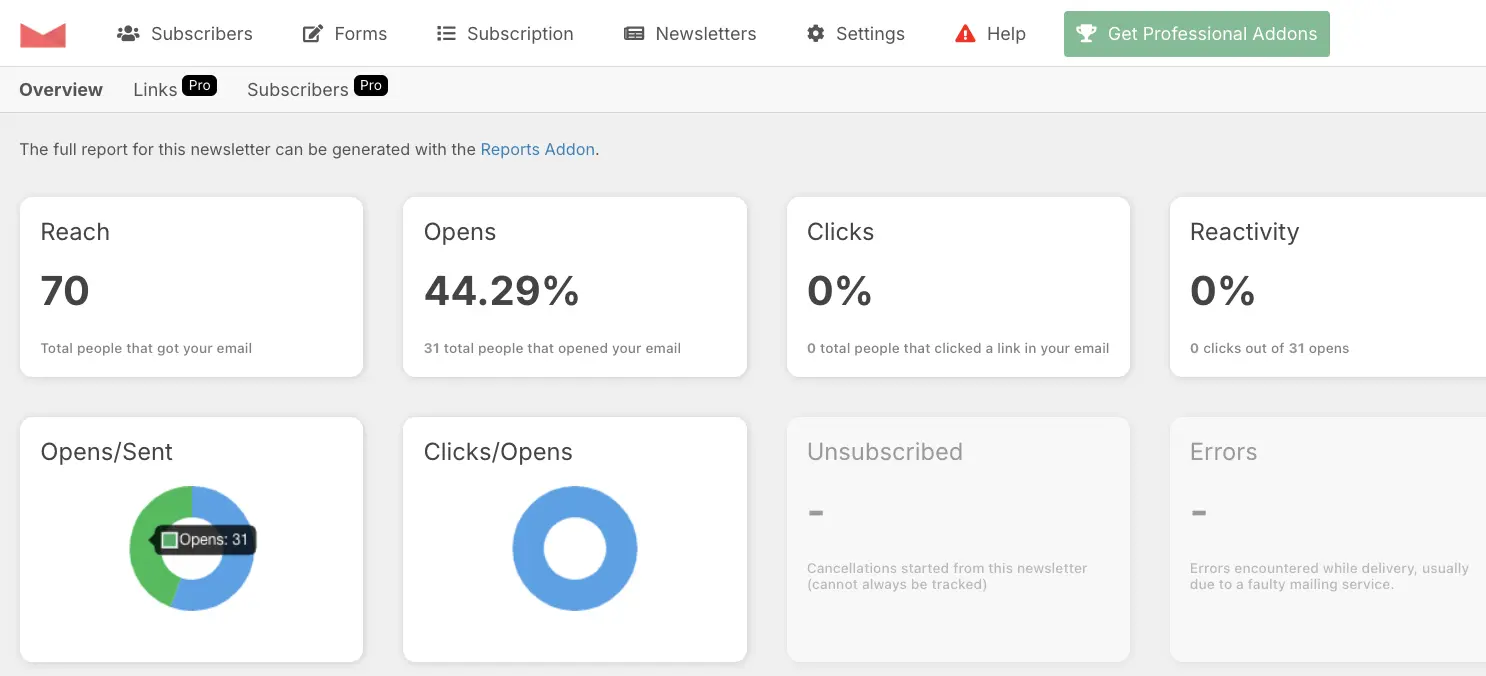Image resolution: width=1486 pixels, height=676 pixels.
Task: Switch to the Overview tab
Action: pos(60,89)
